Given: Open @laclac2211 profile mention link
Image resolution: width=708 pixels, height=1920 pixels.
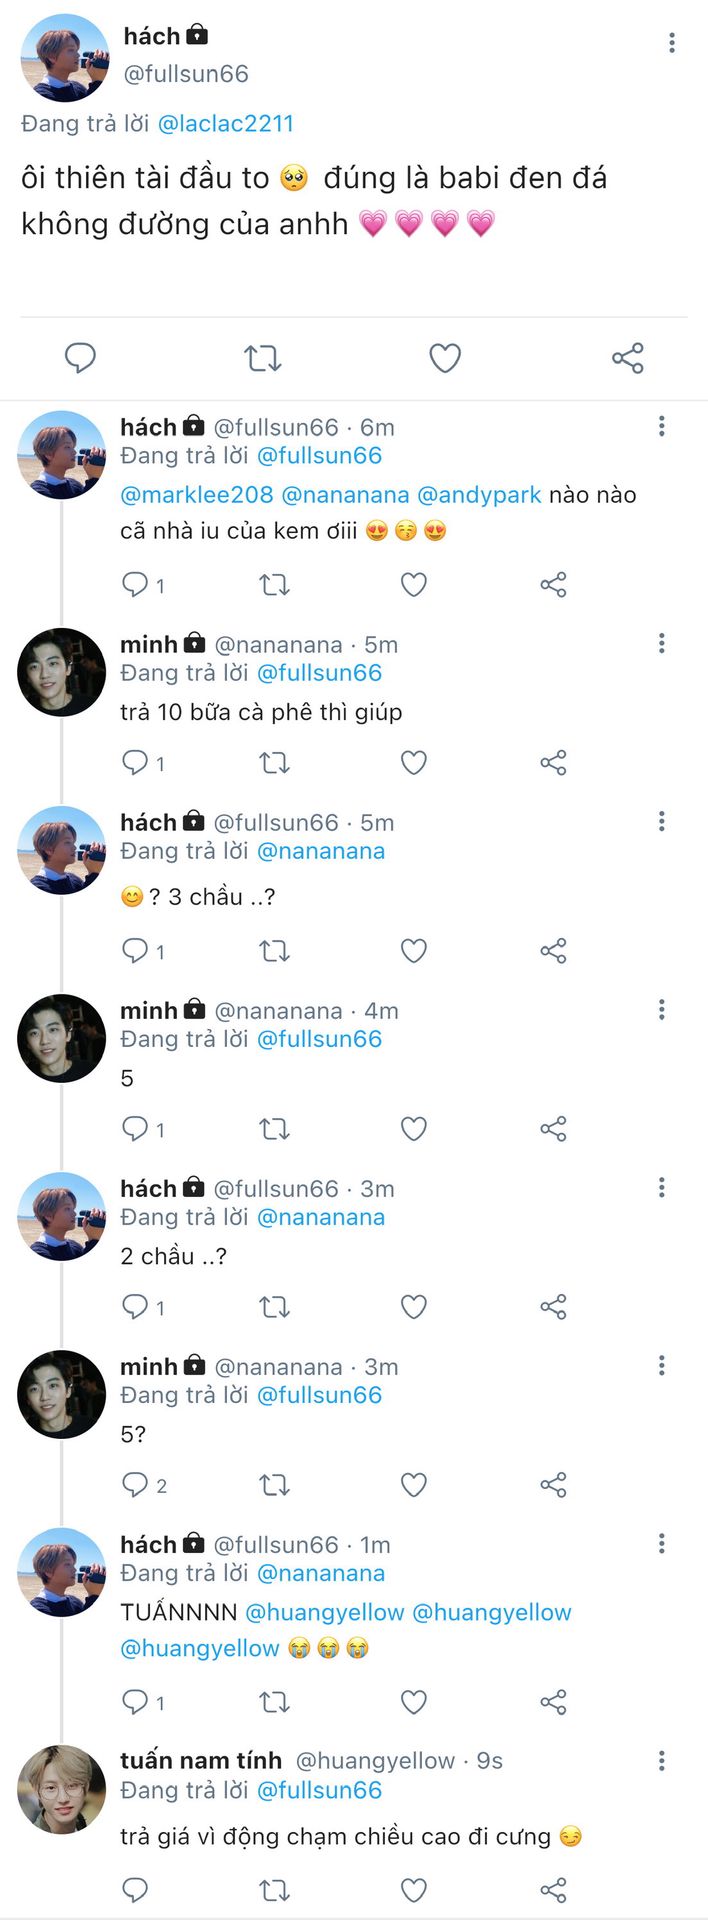Looking at the screenshot, I should (x=226, y=124).
